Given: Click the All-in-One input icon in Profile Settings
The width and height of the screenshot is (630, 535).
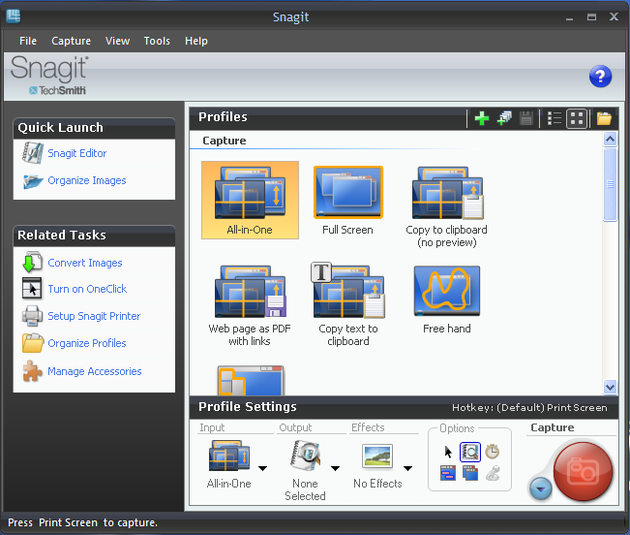Looking at the screenshot, I should click(x=229, y=455).
